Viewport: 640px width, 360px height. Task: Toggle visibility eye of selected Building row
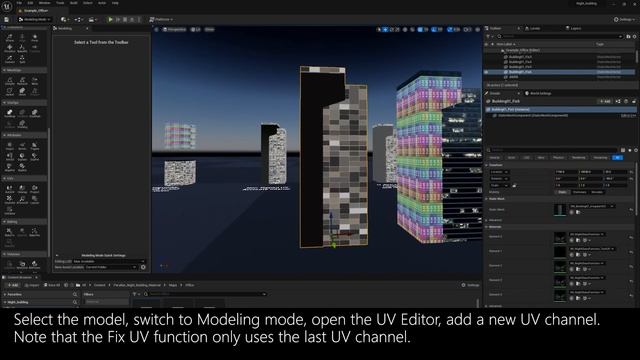point(486,72)
